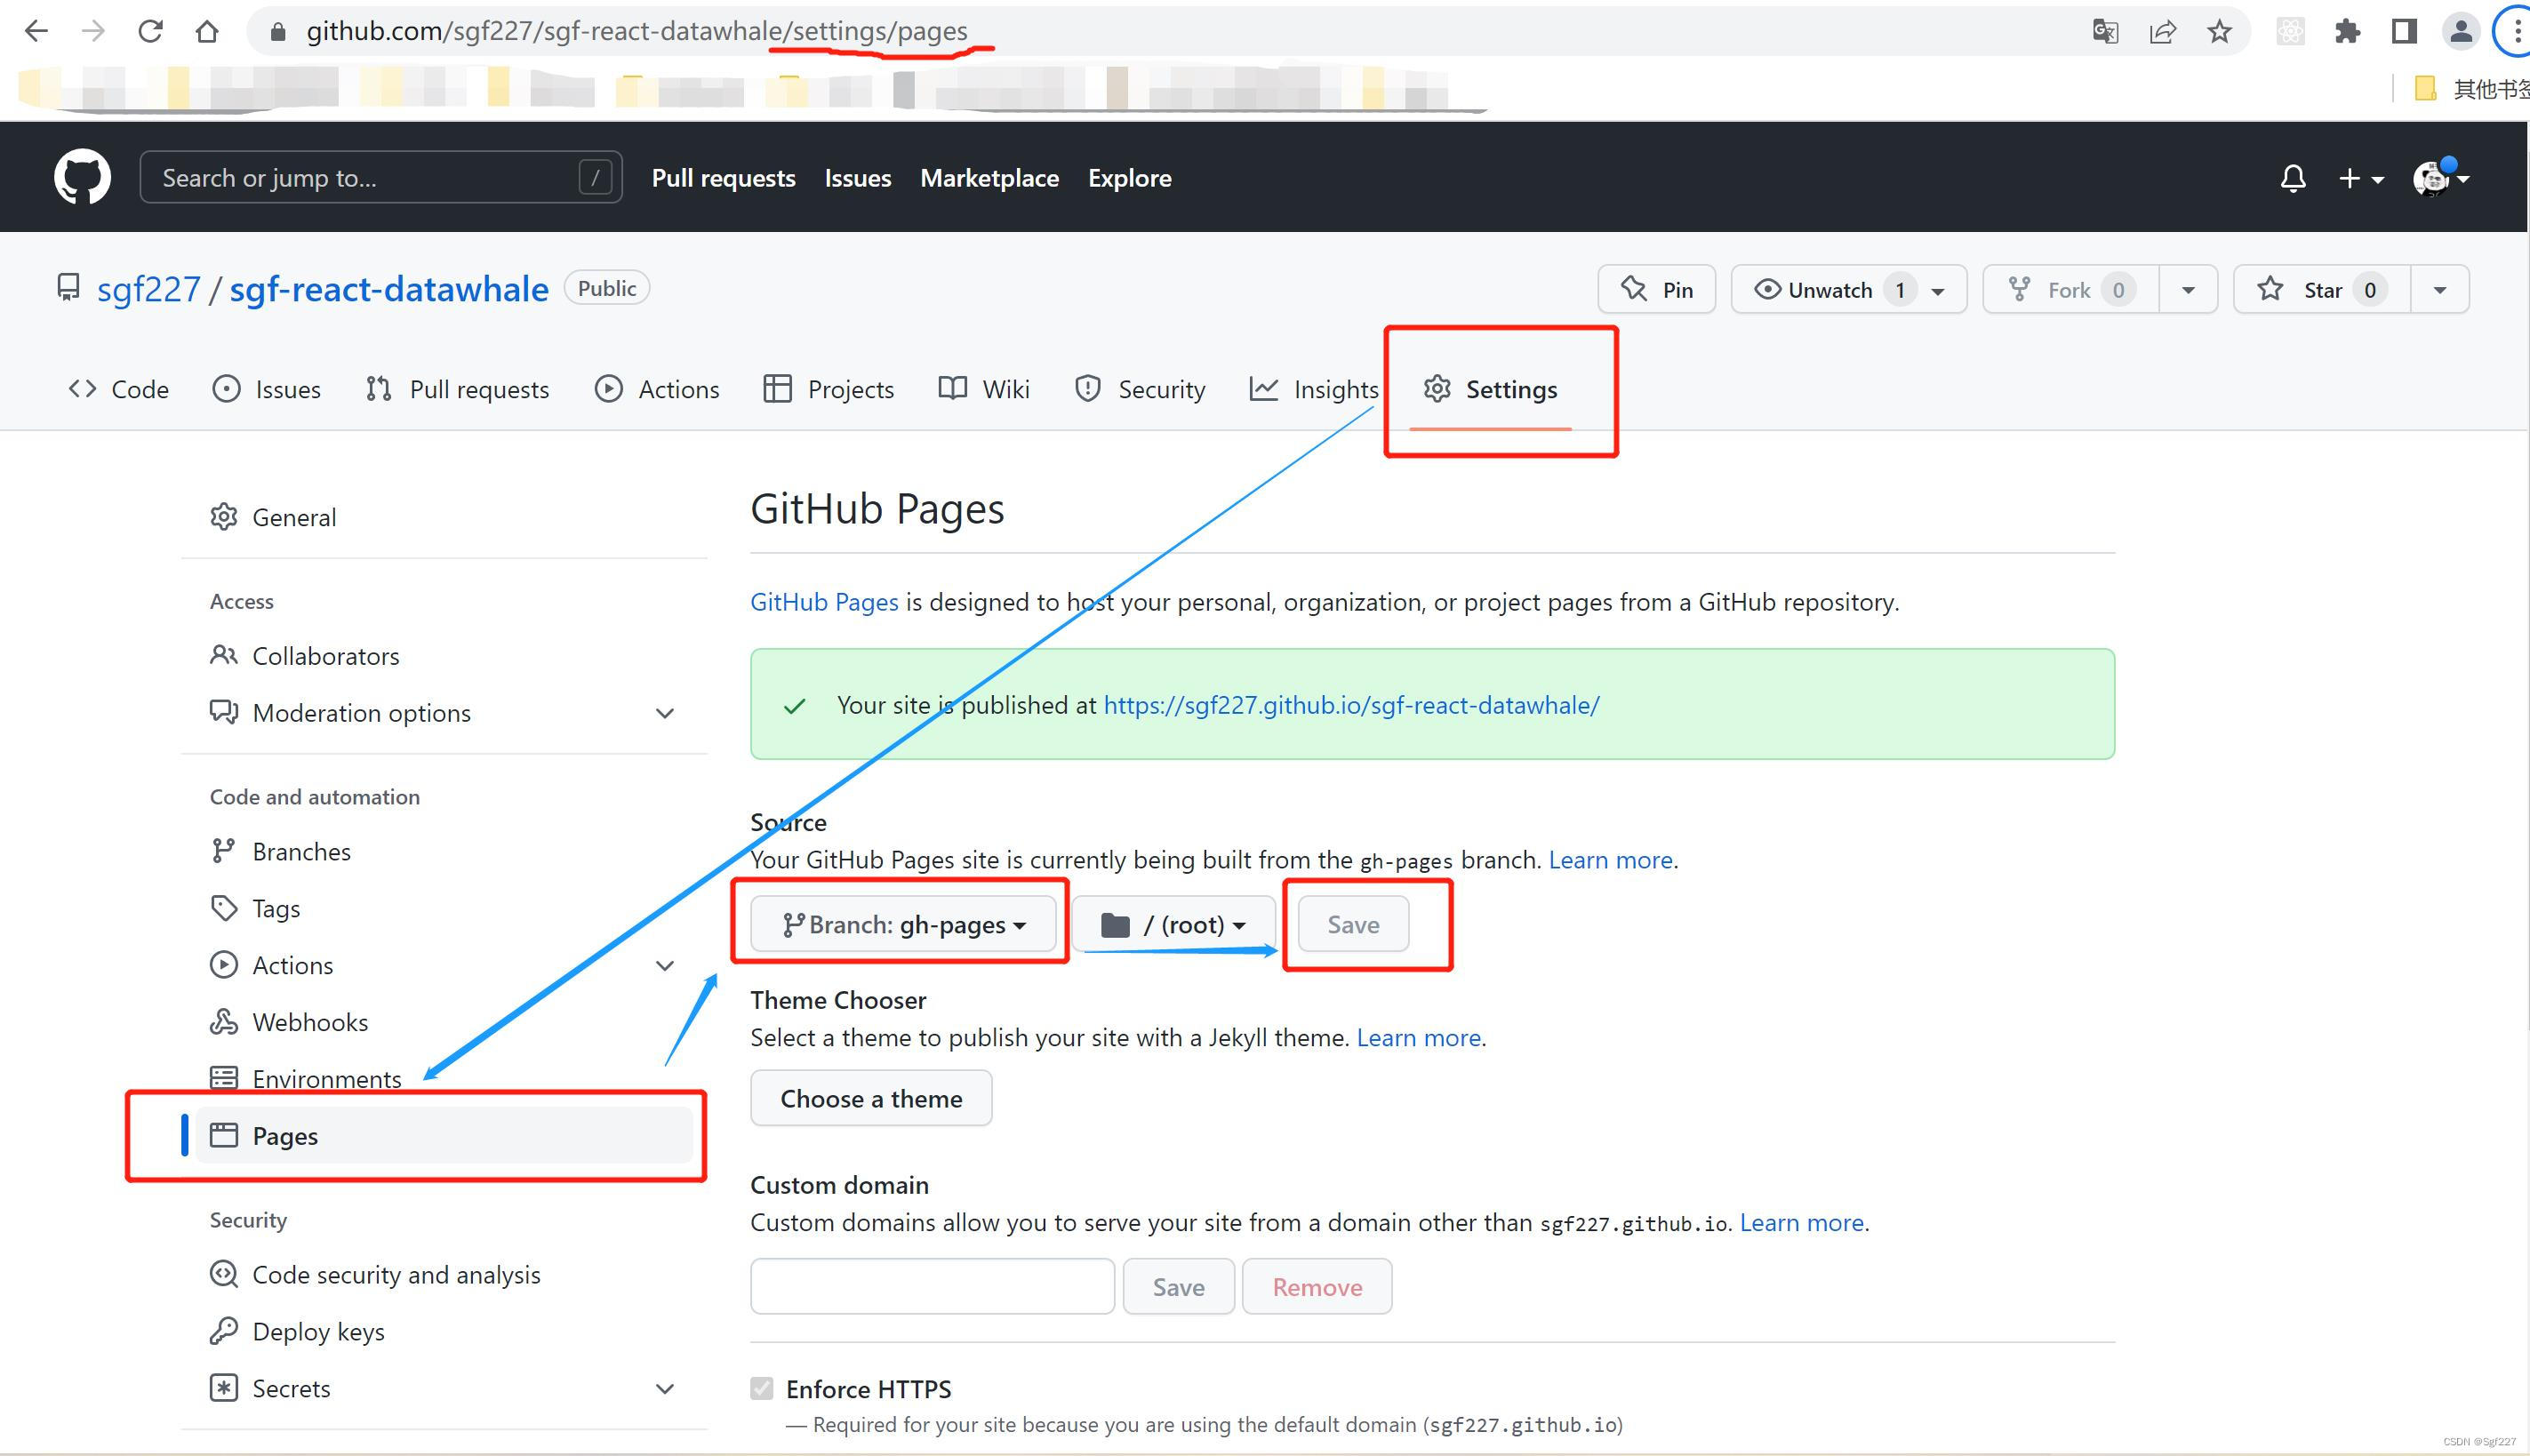This screenshot has height=1456, width=2530.
Task: Toggle the Enforce HTTPS checkbox
Action: pyautogui.click(x=762, y=1388)
